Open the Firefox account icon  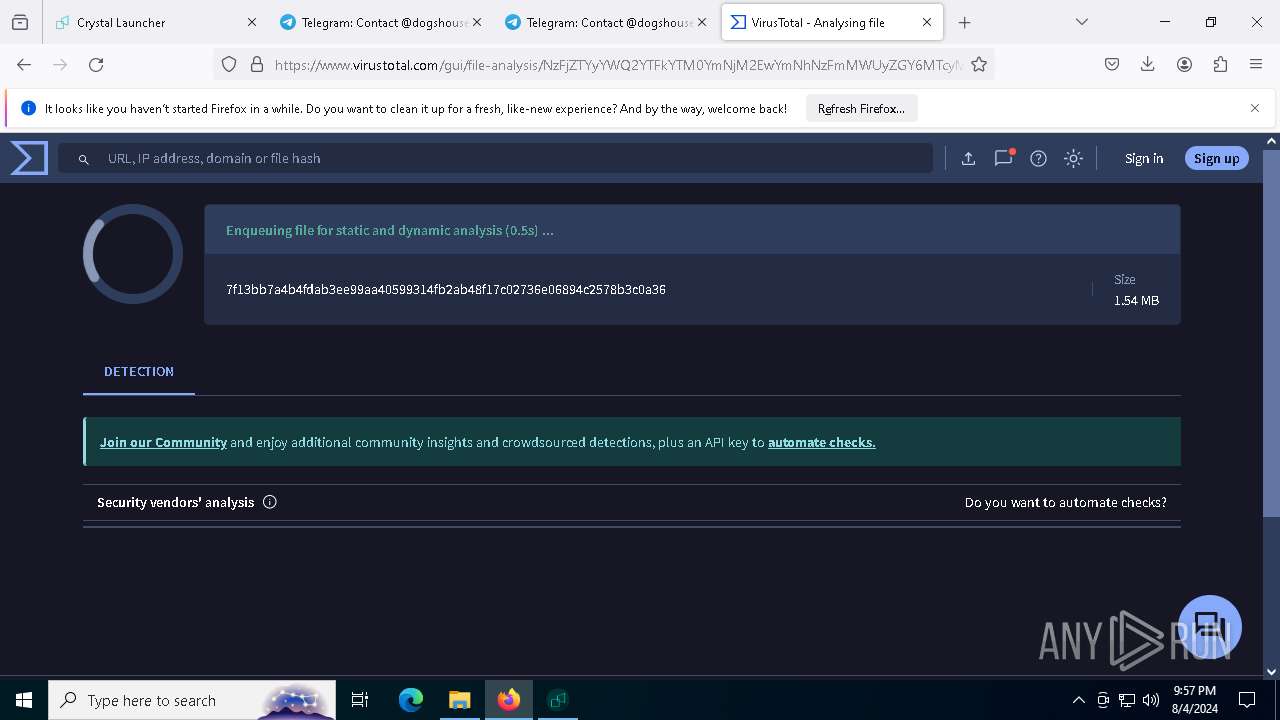pos(1184,64)
